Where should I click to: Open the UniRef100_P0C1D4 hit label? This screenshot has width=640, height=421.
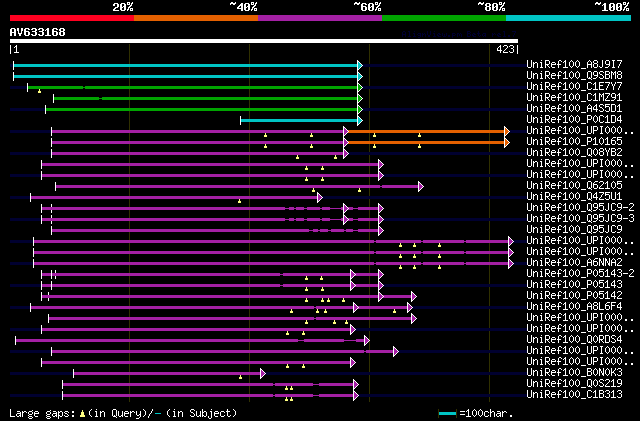coord(574,119)
